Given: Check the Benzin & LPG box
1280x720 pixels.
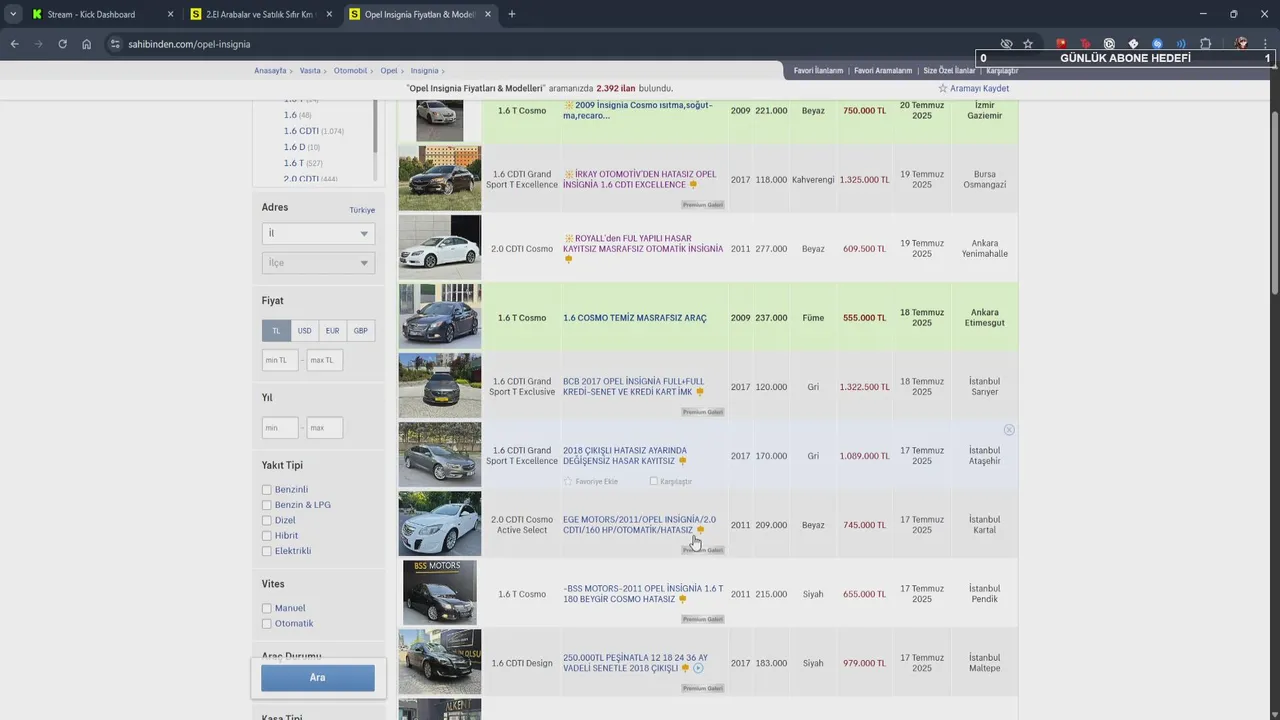Looking at the screenshot, I should (267, 505).
